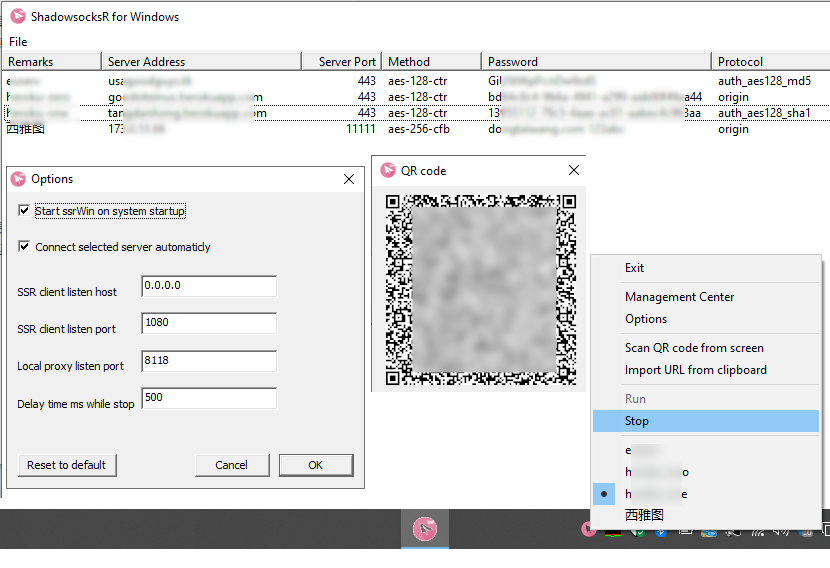Select the currently checked server entry with bullet
Viewport: 830px width, 568px height.
coord(706,494)
